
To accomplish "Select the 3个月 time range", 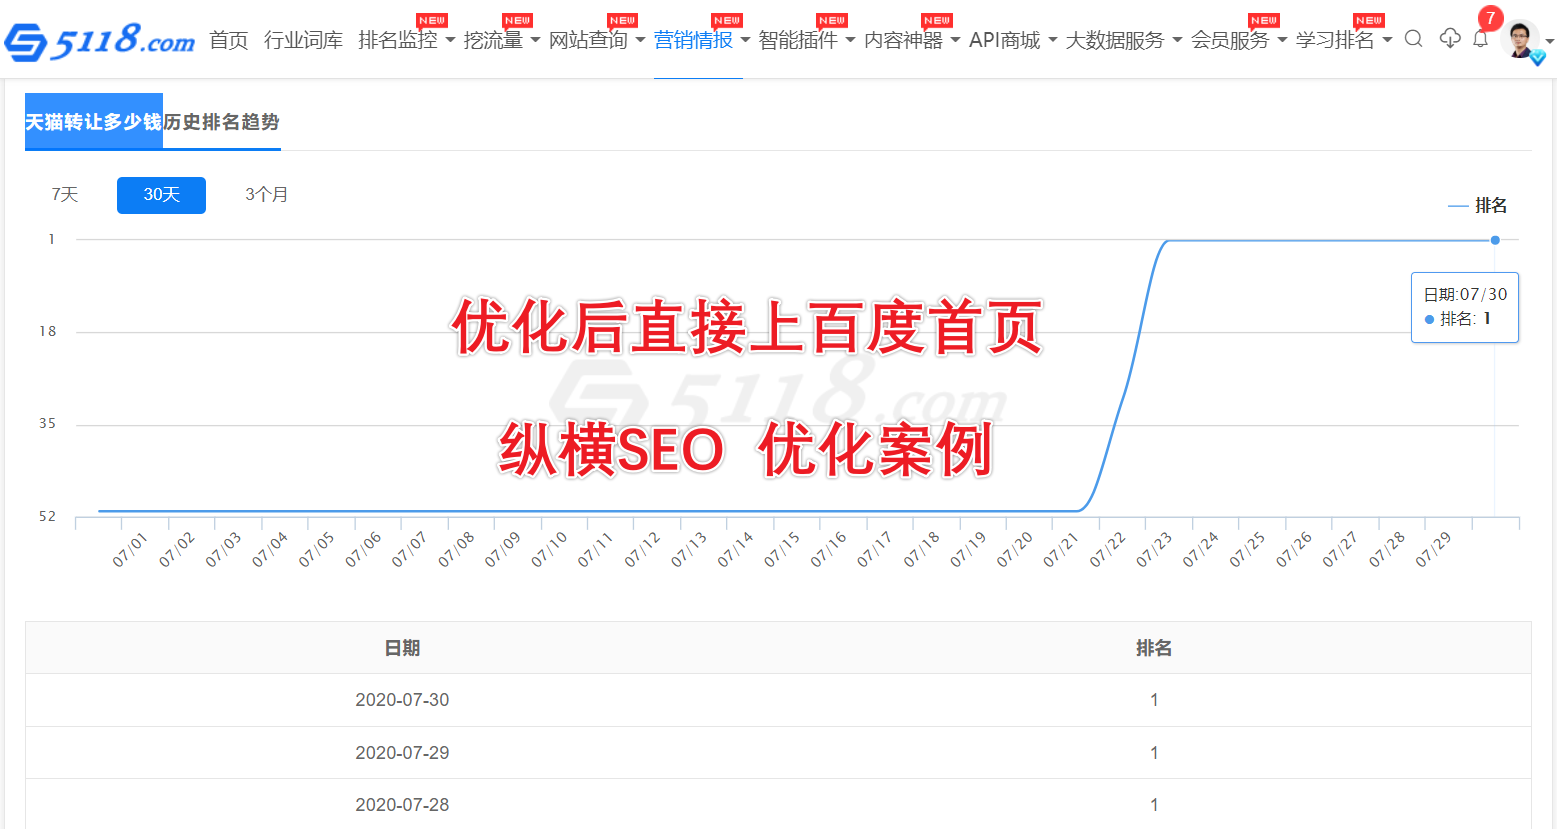I will (x=266, y=195).
